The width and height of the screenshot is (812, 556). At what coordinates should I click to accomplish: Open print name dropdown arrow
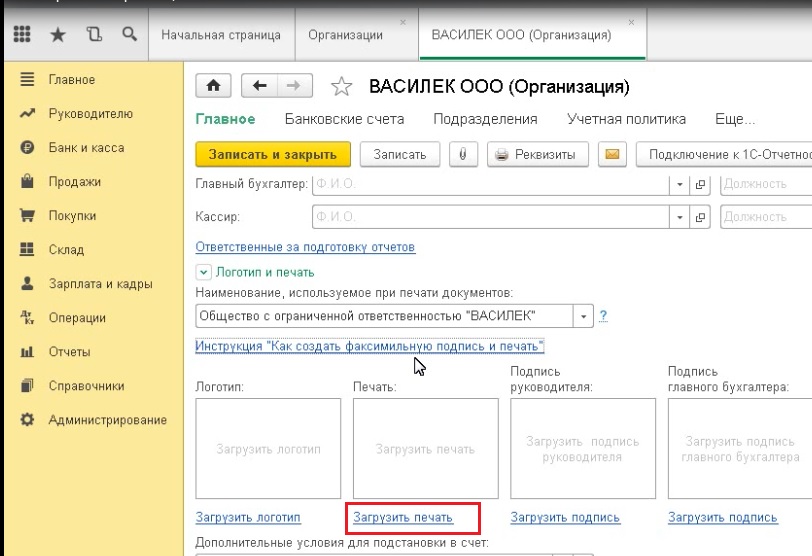point(583,316)
